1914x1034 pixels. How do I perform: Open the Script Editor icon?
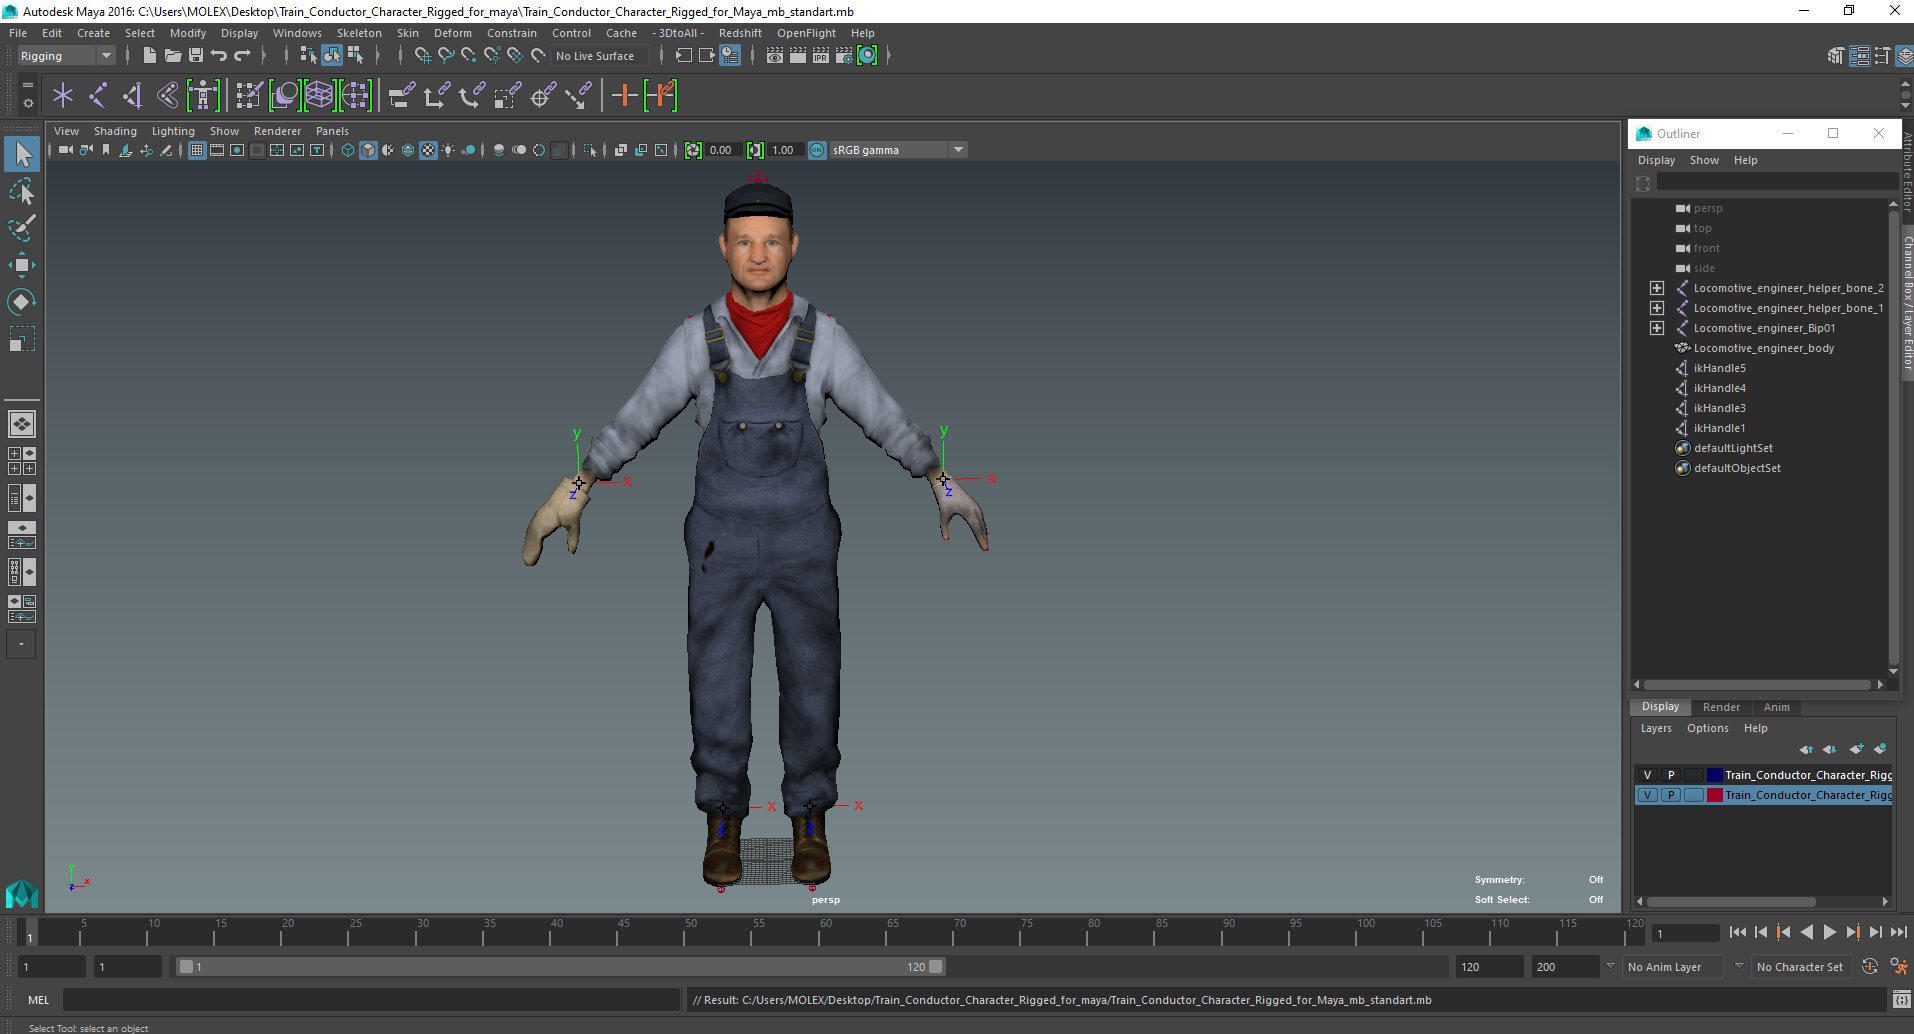point(1901,1000)
